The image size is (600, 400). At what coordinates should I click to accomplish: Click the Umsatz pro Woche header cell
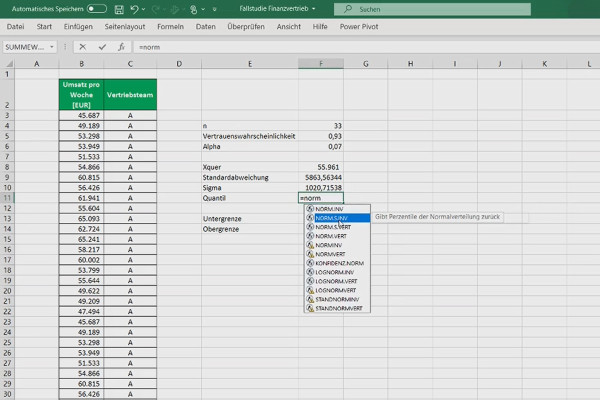(x=81, y=95)
